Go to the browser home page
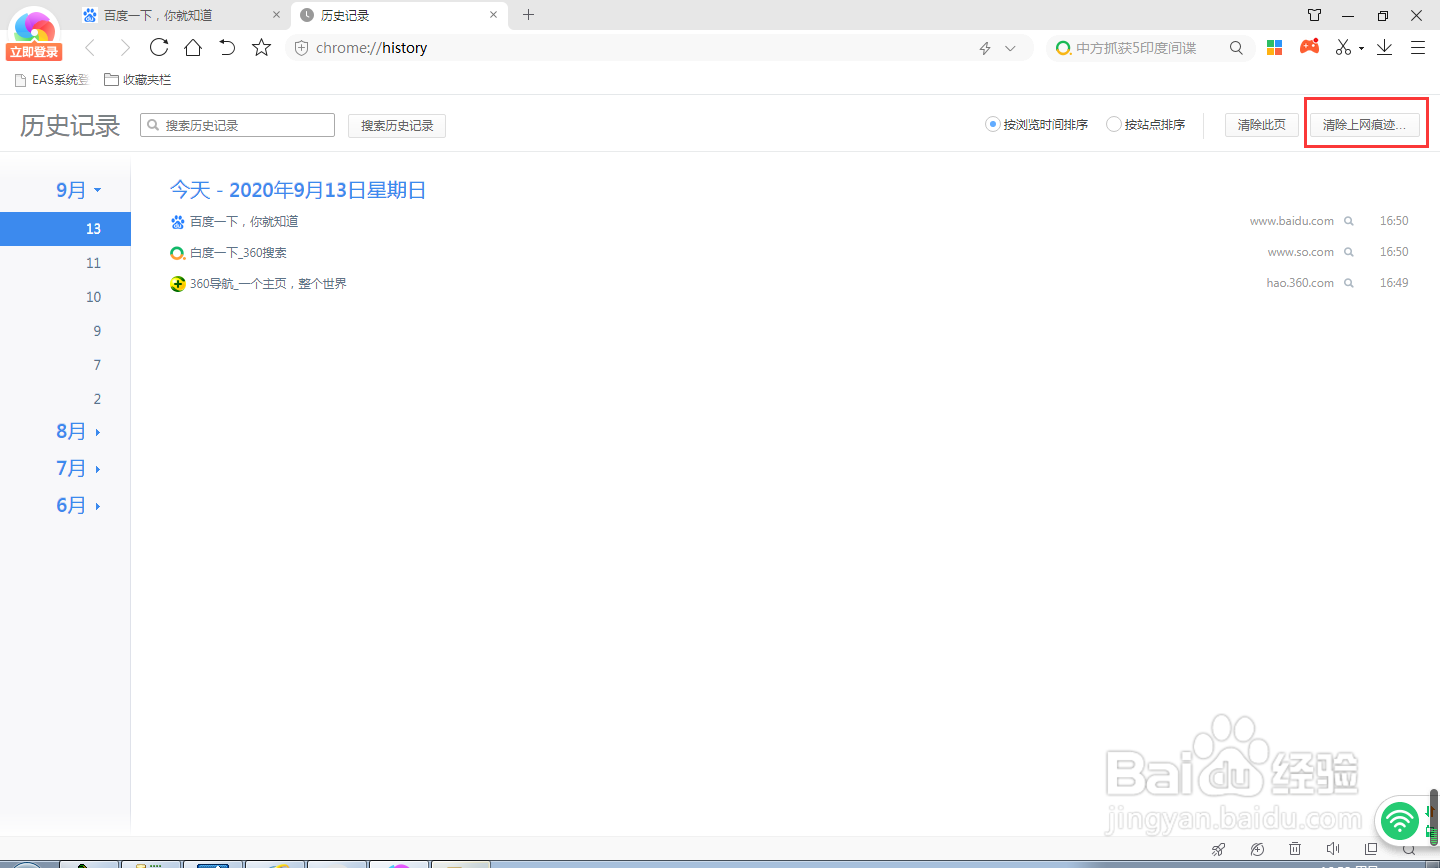 coord(193,47)
